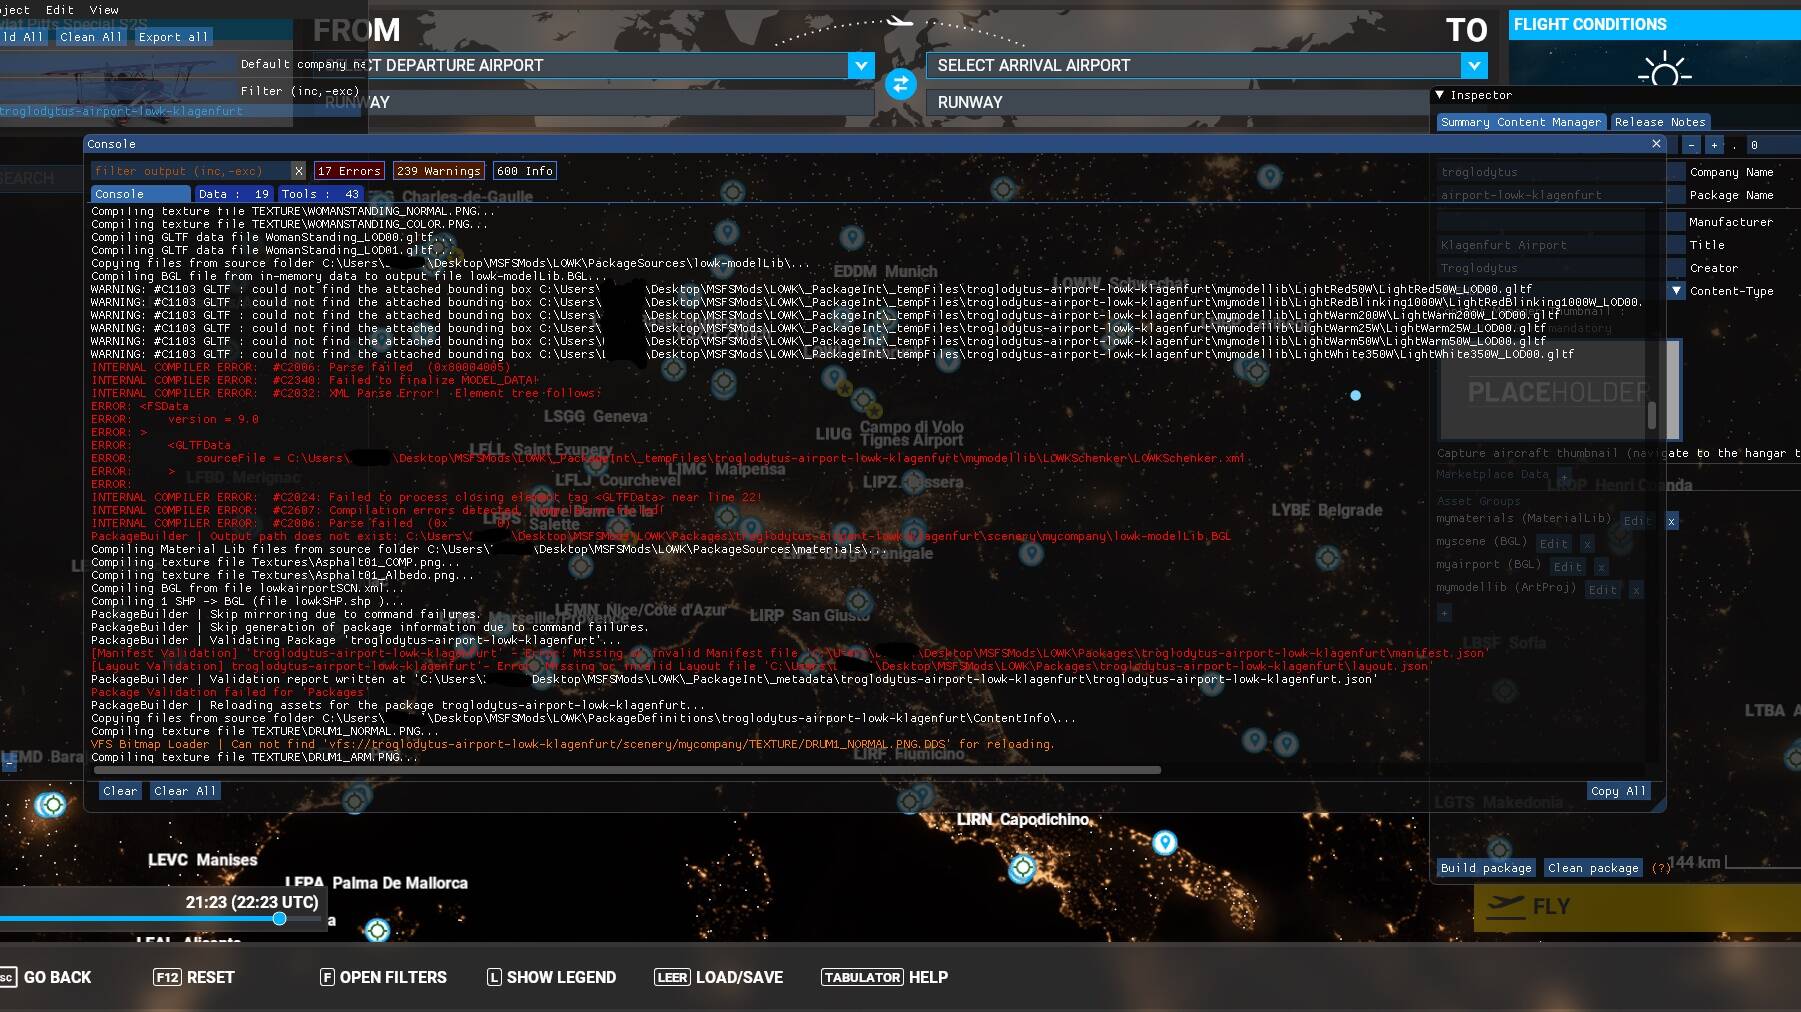
Task: Click the console filter output input field
Action: tap(190, 170)
